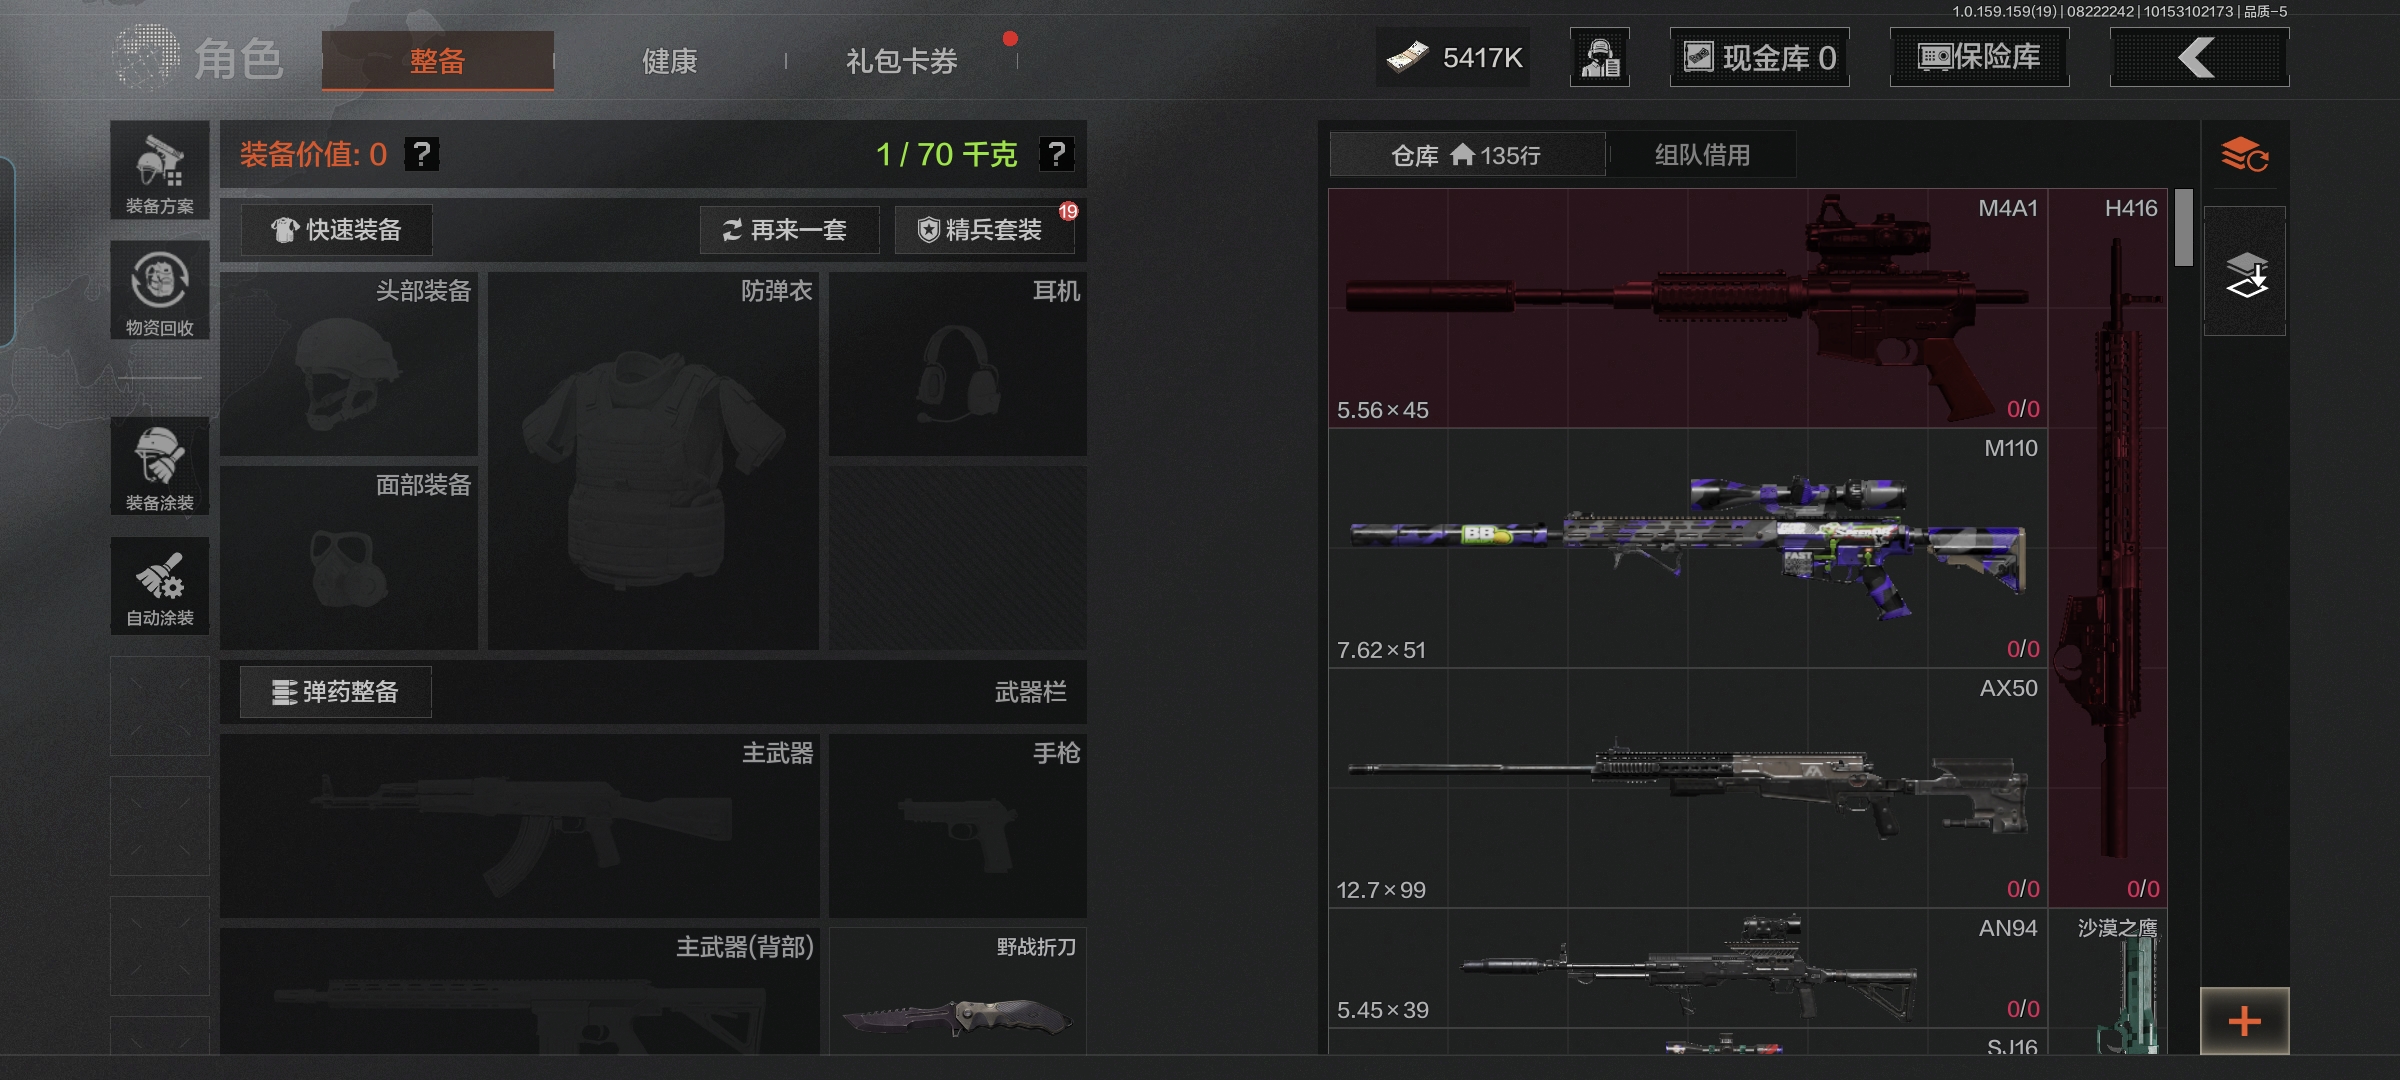
Task: Click the warehouse vertical scrollbar
Action: (2183, 228)
